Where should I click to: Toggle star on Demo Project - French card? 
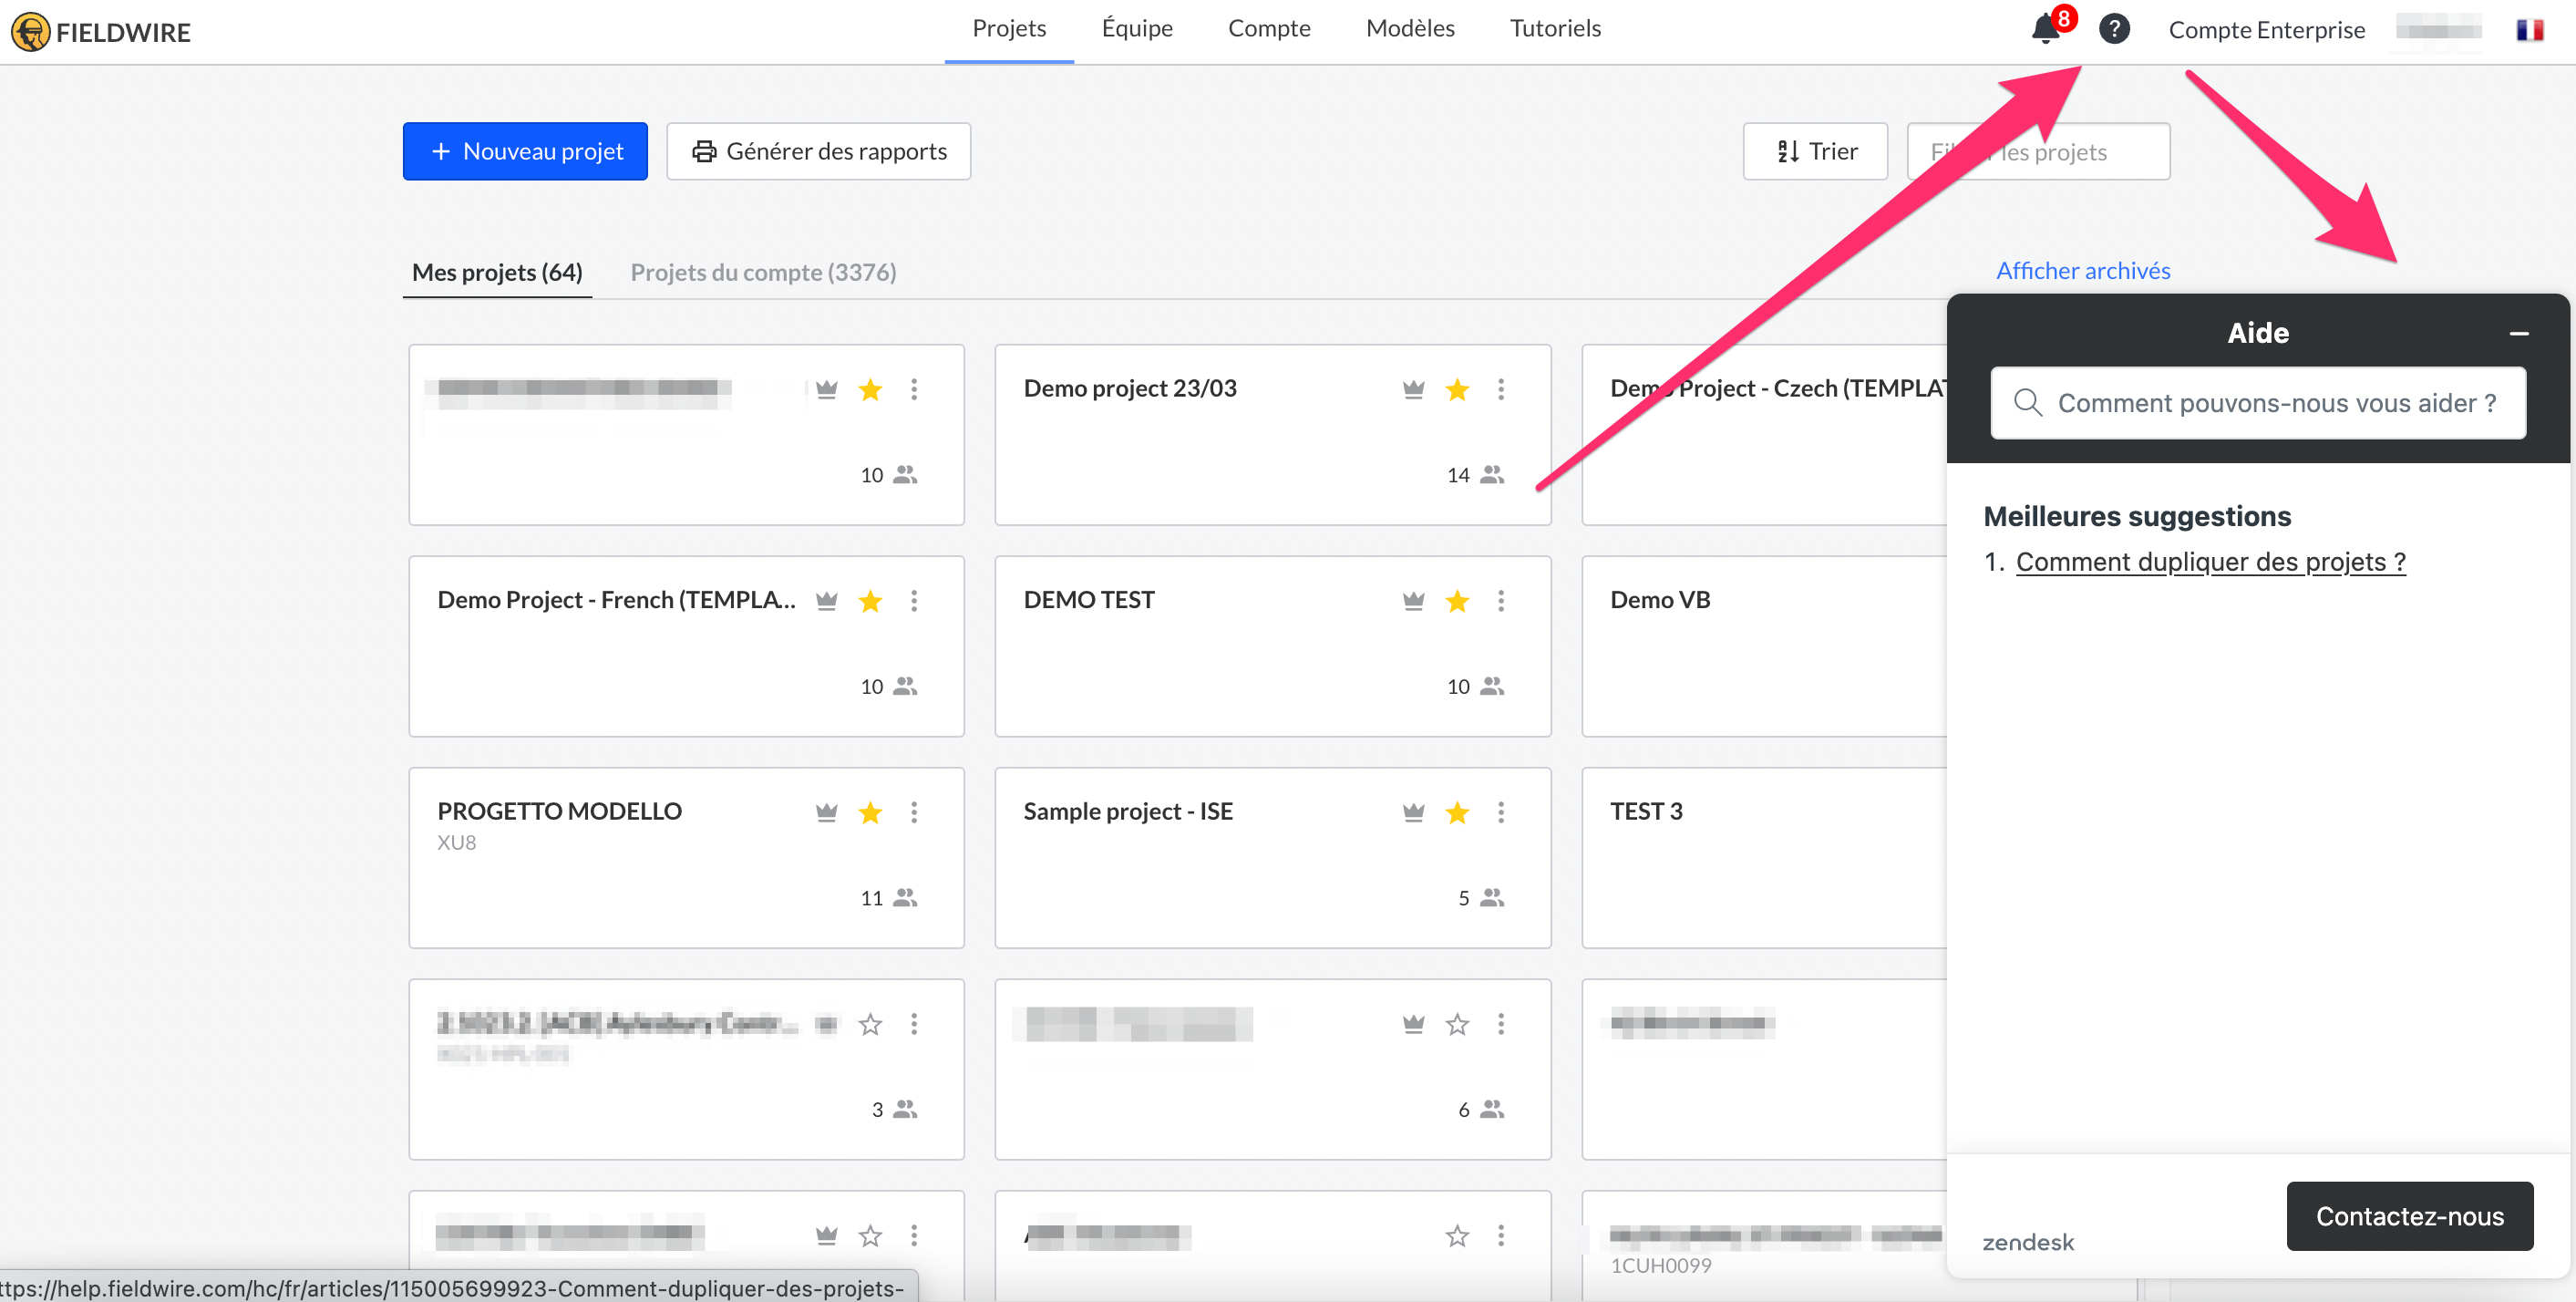click(x=870, y=600)
